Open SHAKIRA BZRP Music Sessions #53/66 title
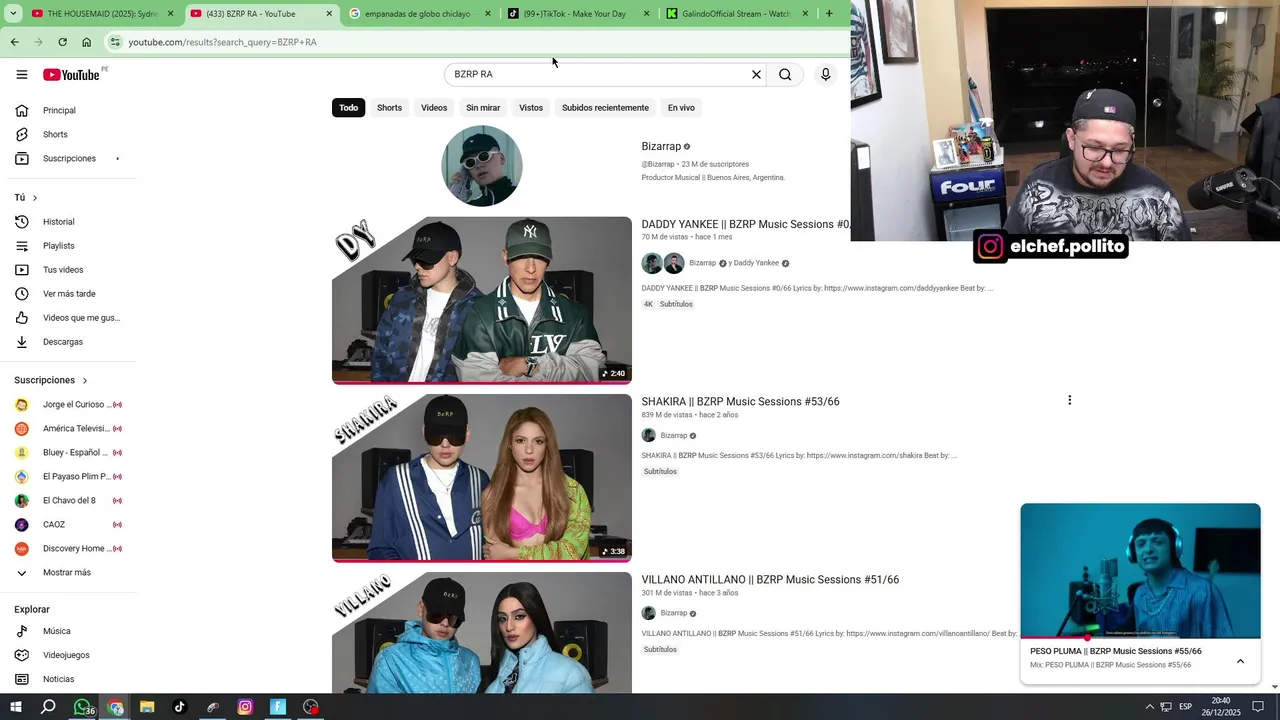1280x720 pixels. (x=740, y=402)
